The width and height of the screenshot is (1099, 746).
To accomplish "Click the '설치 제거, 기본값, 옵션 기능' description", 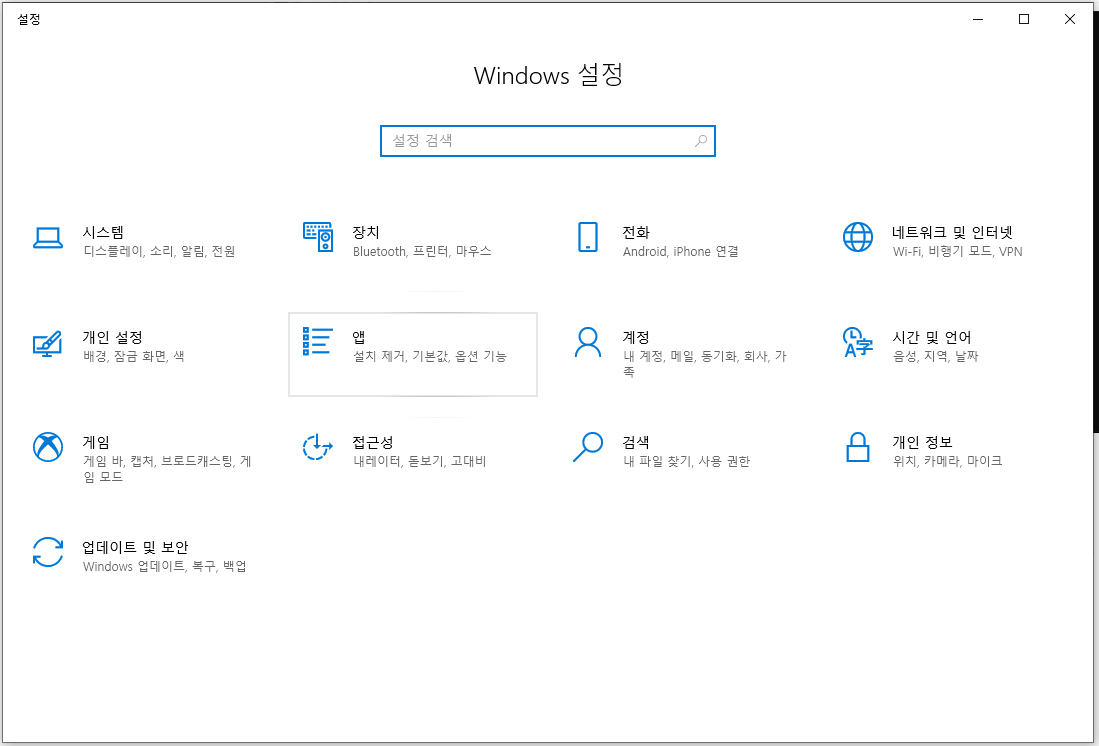I will [x=430, y=356].
